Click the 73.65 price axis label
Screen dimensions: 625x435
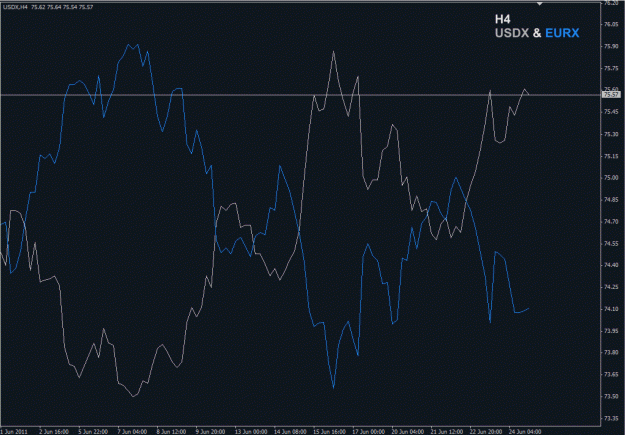tap(610, 374)
